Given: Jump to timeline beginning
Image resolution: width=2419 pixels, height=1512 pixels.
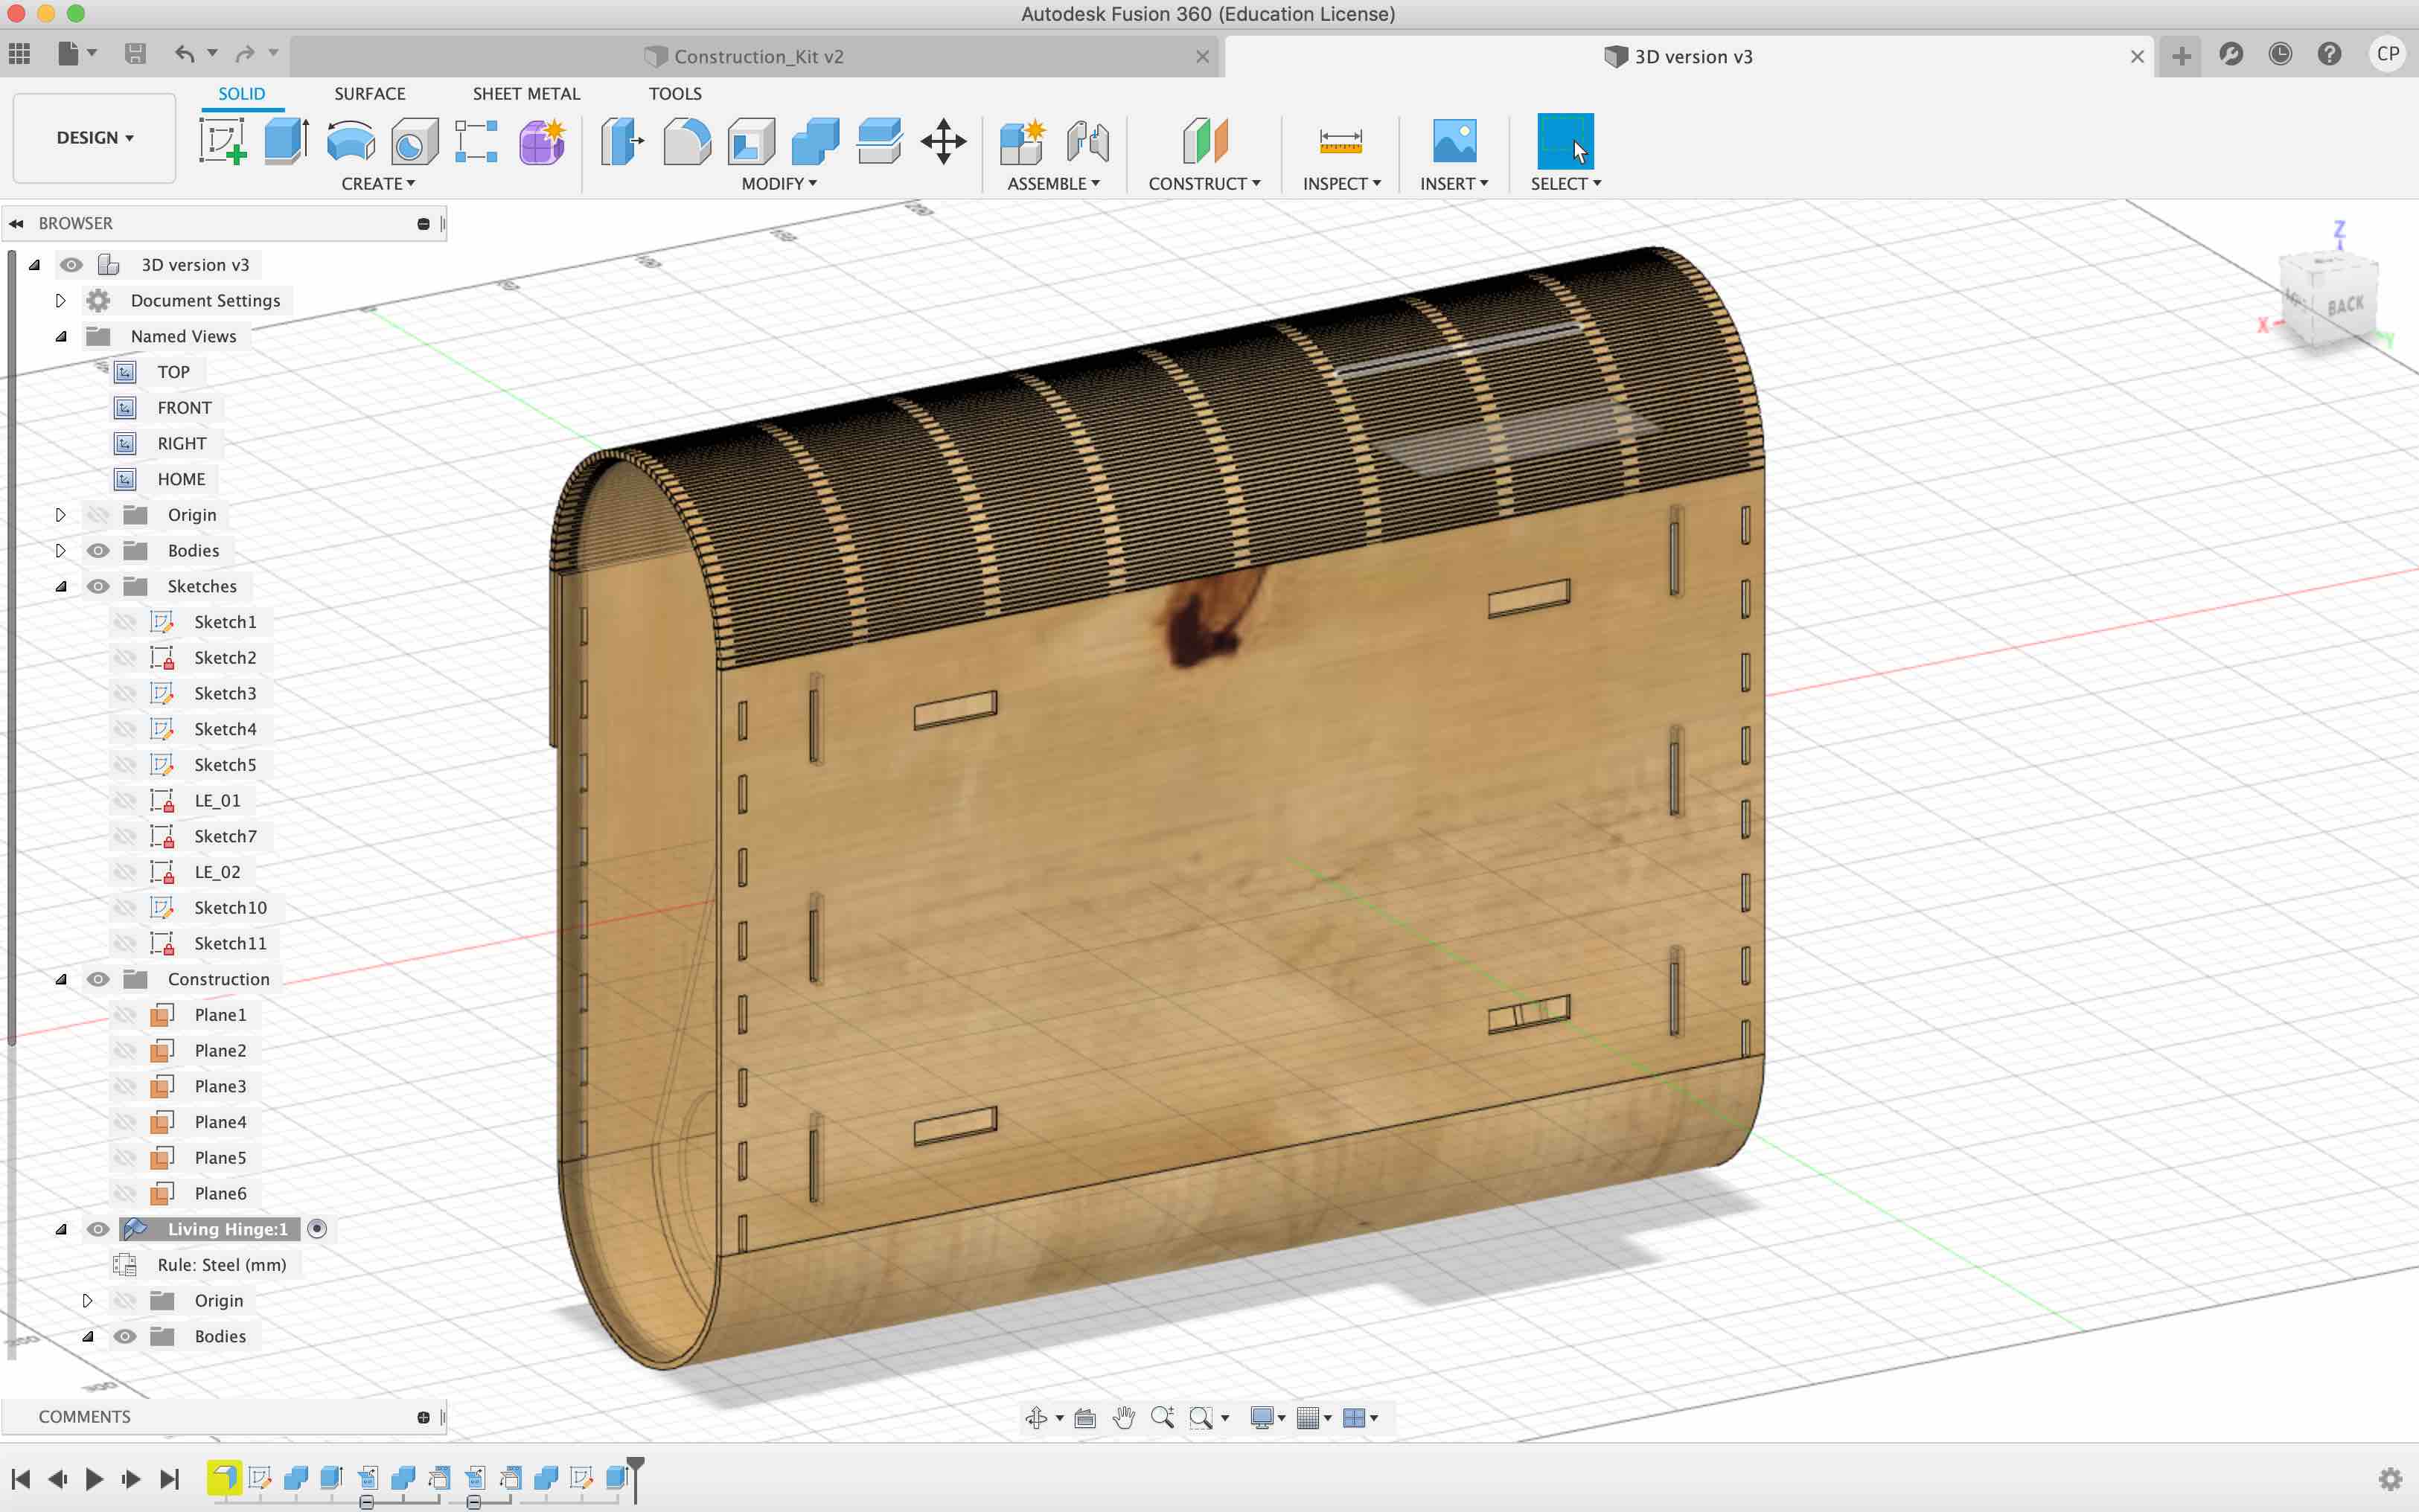Looking at the screenshot, I should [x=20, y=1479].
